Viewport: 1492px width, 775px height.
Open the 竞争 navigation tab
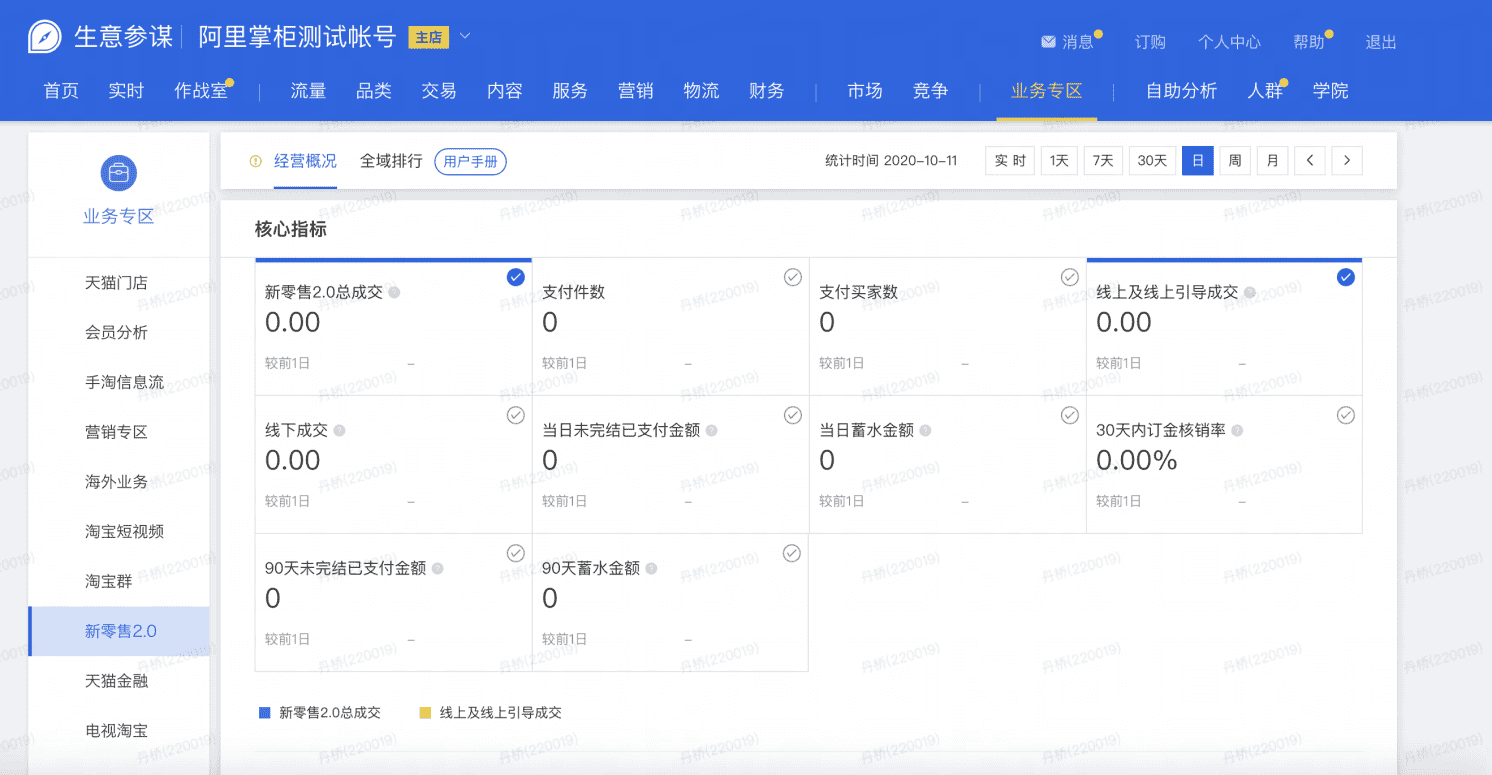pyautogui.click(x=930, y=91)
